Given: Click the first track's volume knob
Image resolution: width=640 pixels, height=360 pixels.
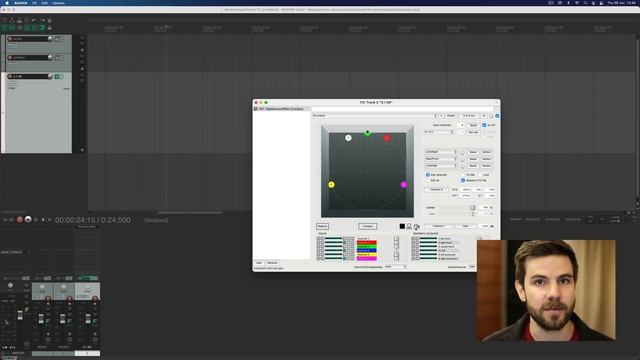Looking at the screenshot, I should pos(50,39).
